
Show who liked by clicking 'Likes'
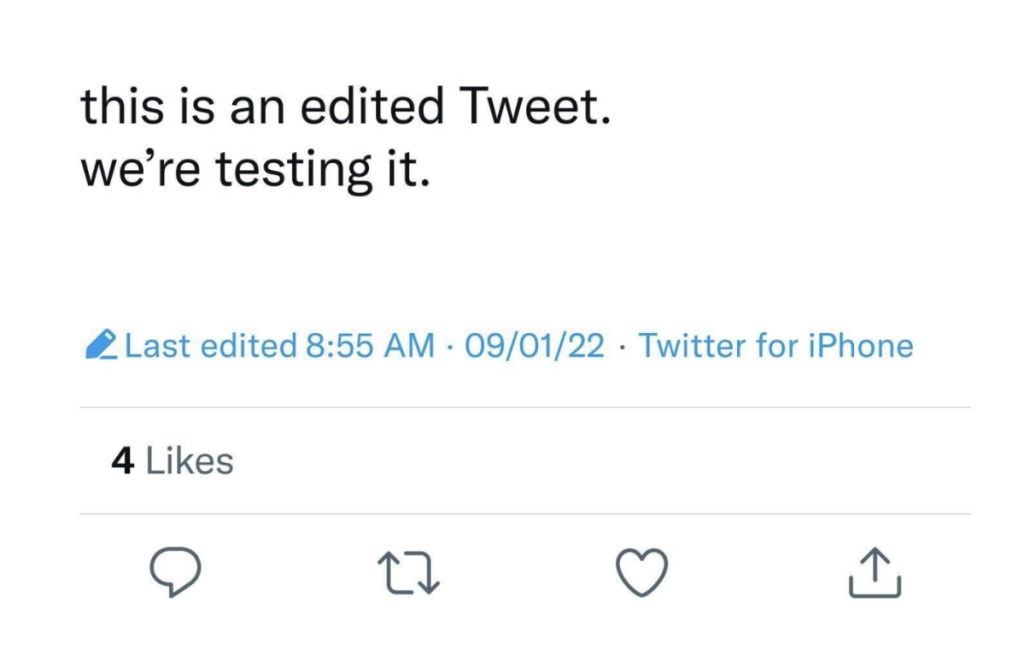(192, 461)
